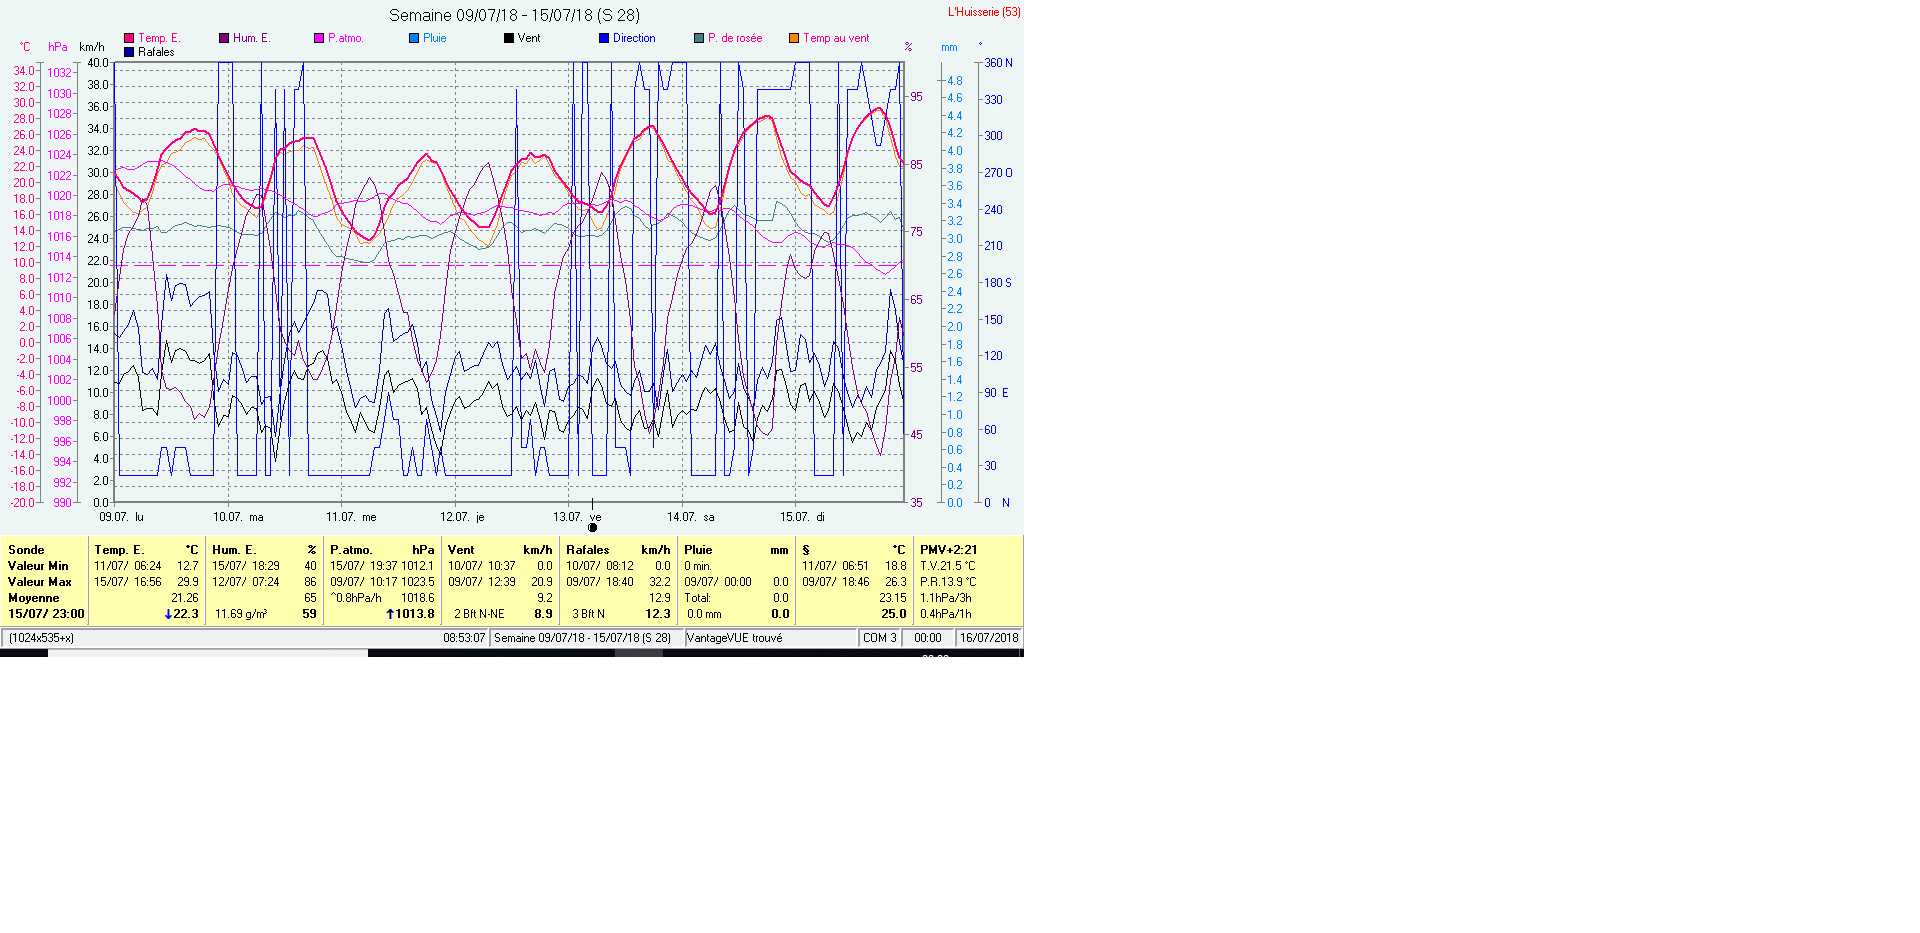The height and width of the screenshot is (933, 1920).
Task: Click the absolute humidity value '11.69 g/m³'
Action: pyautogui.click(x=241, y=614)
